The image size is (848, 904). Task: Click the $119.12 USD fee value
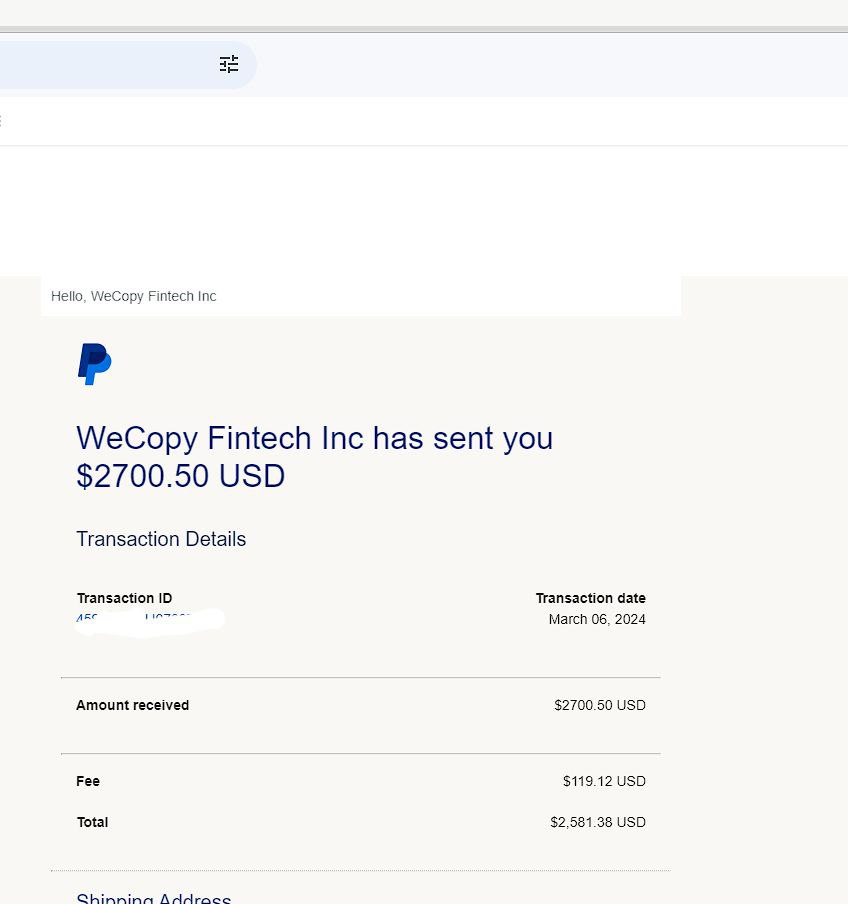point(604,781)
